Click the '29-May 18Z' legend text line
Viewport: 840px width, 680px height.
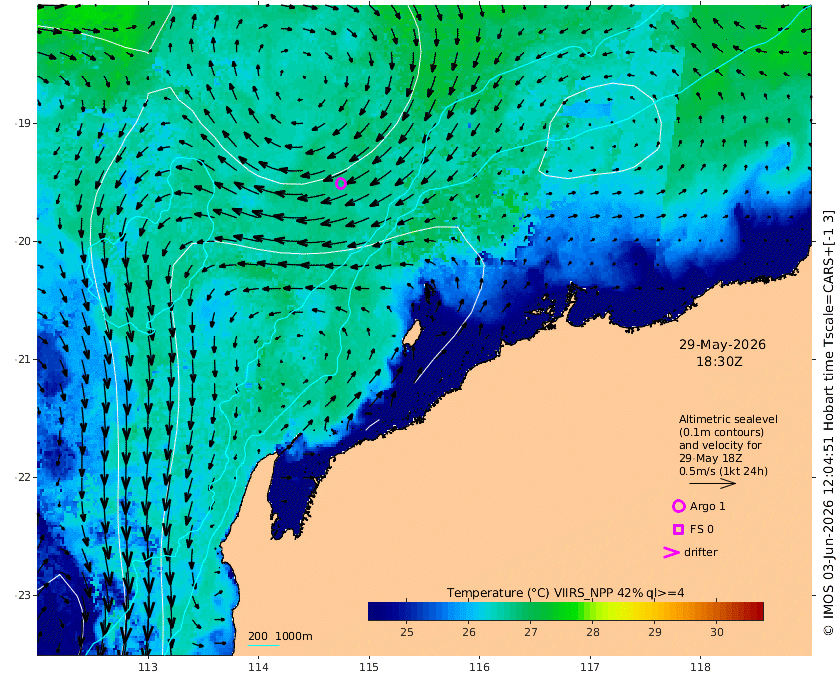(710, 459)
